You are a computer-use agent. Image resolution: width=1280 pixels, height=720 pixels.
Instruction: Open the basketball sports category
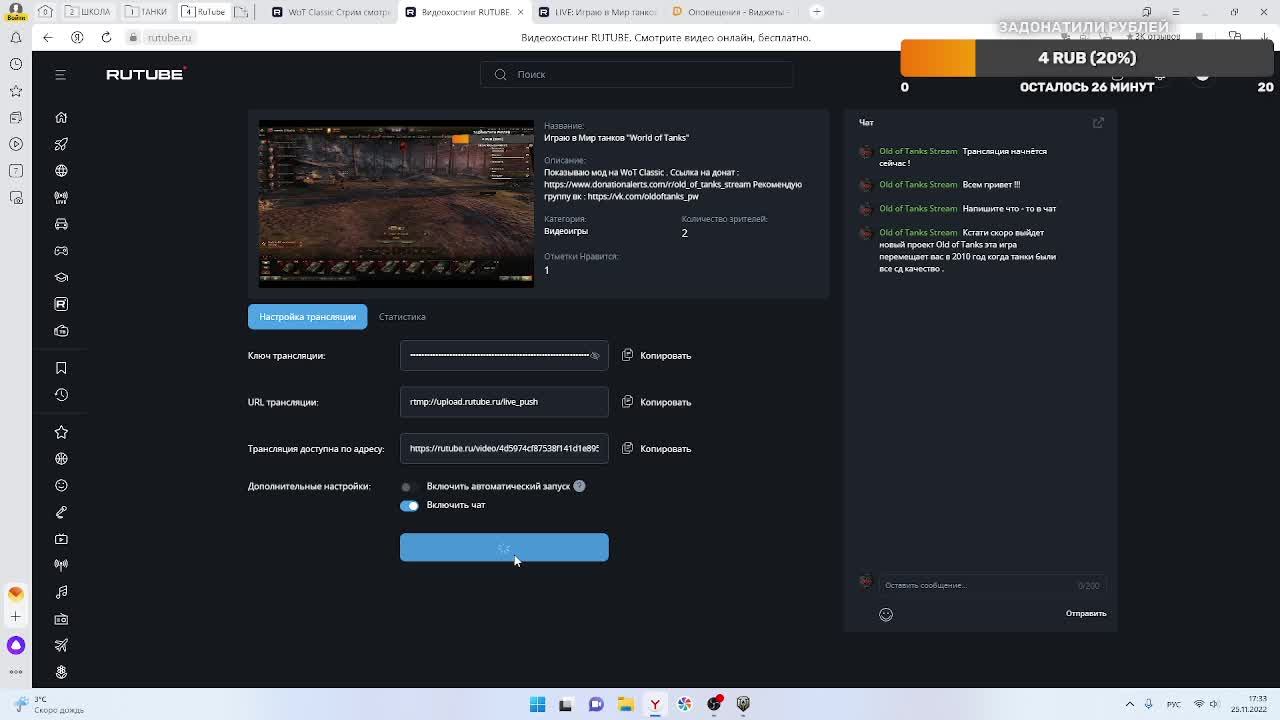(x=61, y=459)
